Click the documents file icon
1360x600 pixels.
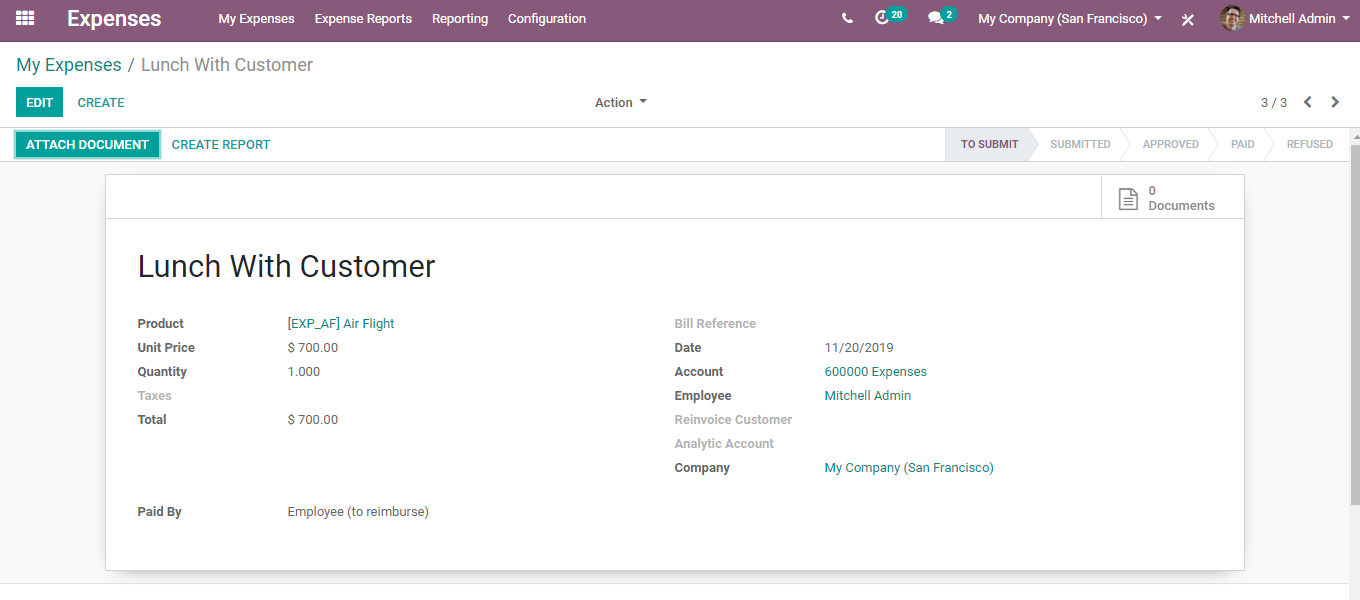[x=1128, y=198]
